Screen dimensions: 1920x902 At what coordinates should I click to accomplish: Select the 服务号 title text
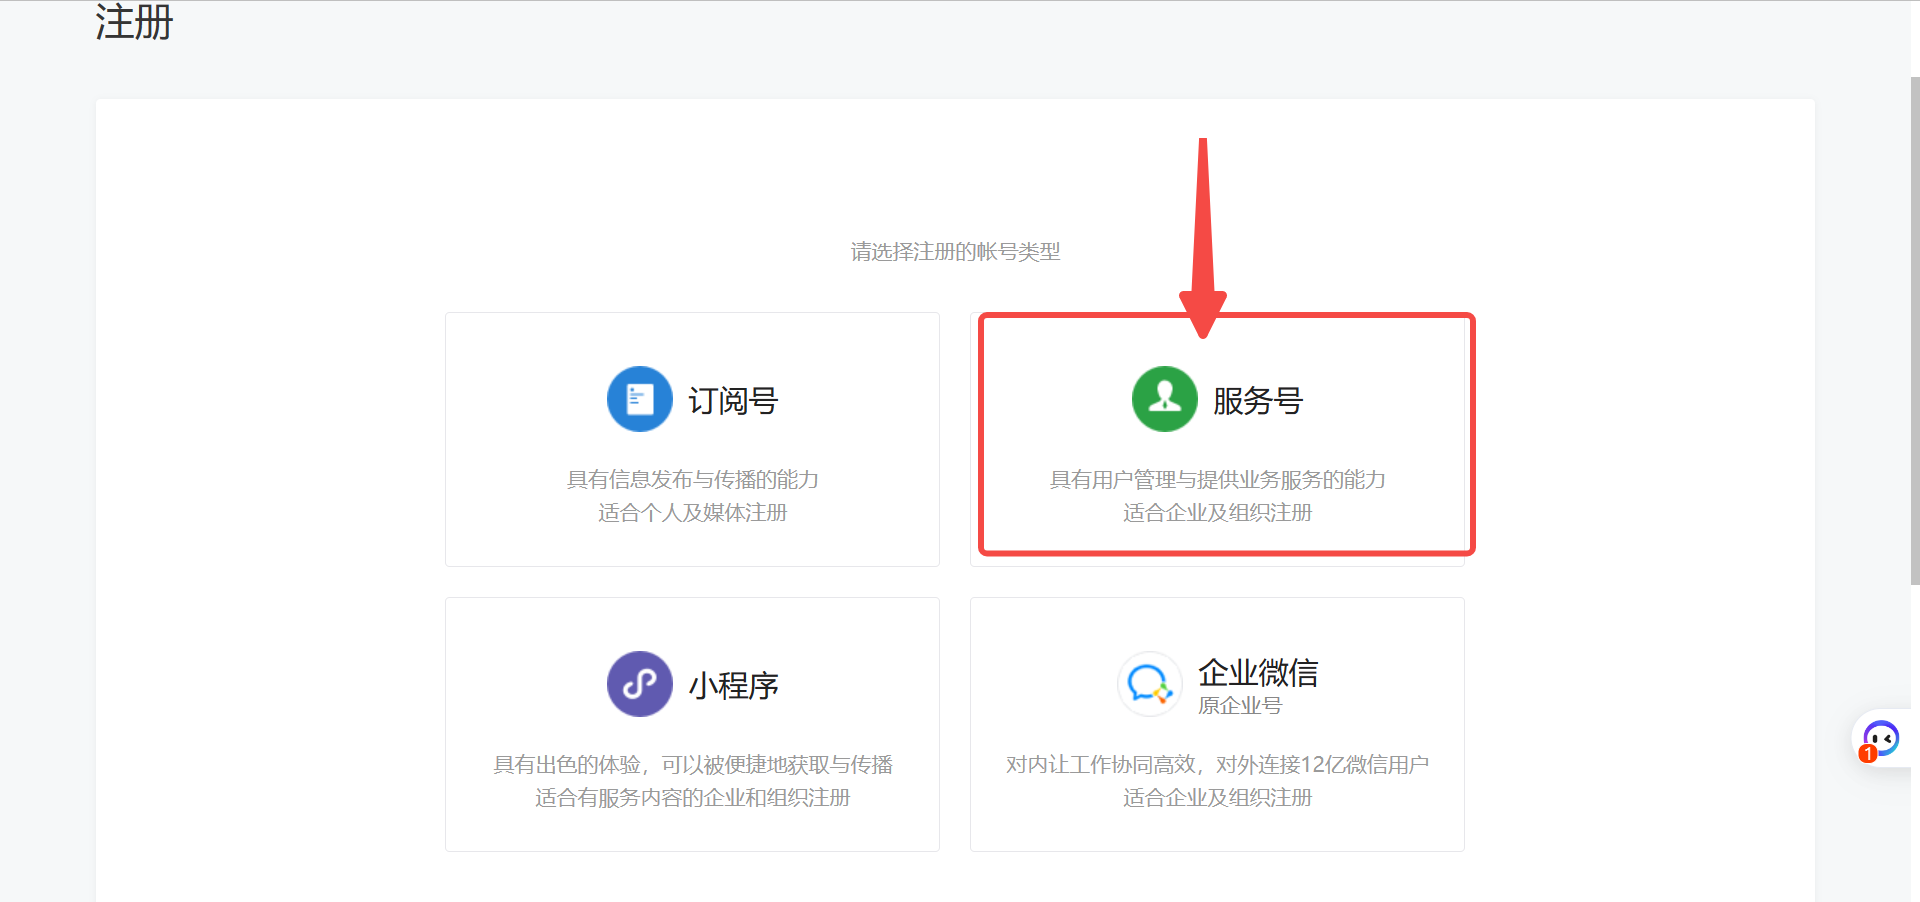coord(1258,401)
